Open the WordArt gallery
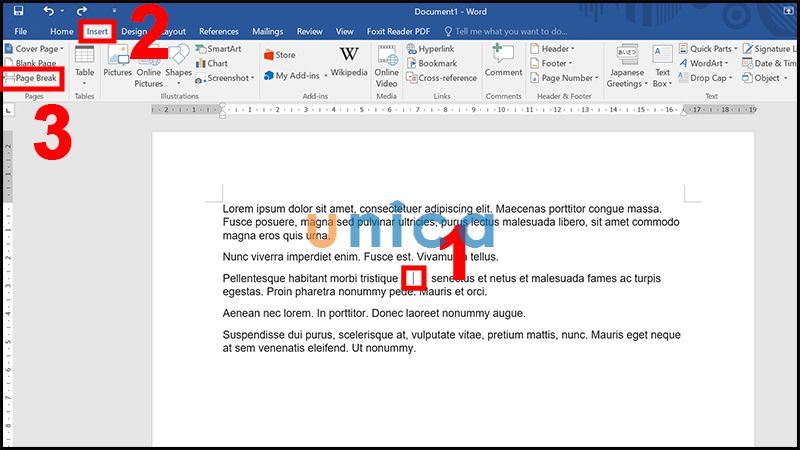This screenshot has width=800, height=450. pyautogui.click(x=704, y=63)
